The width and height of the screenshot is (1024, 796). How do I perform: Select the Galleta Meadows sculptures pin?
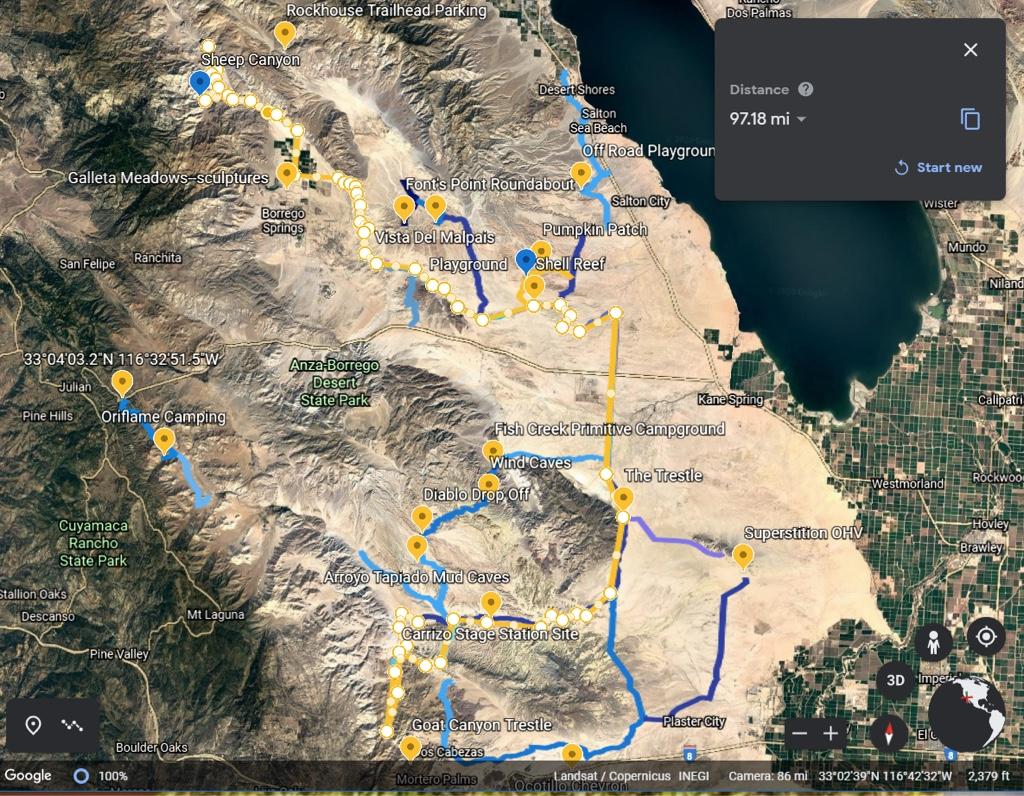coord(286,175)
